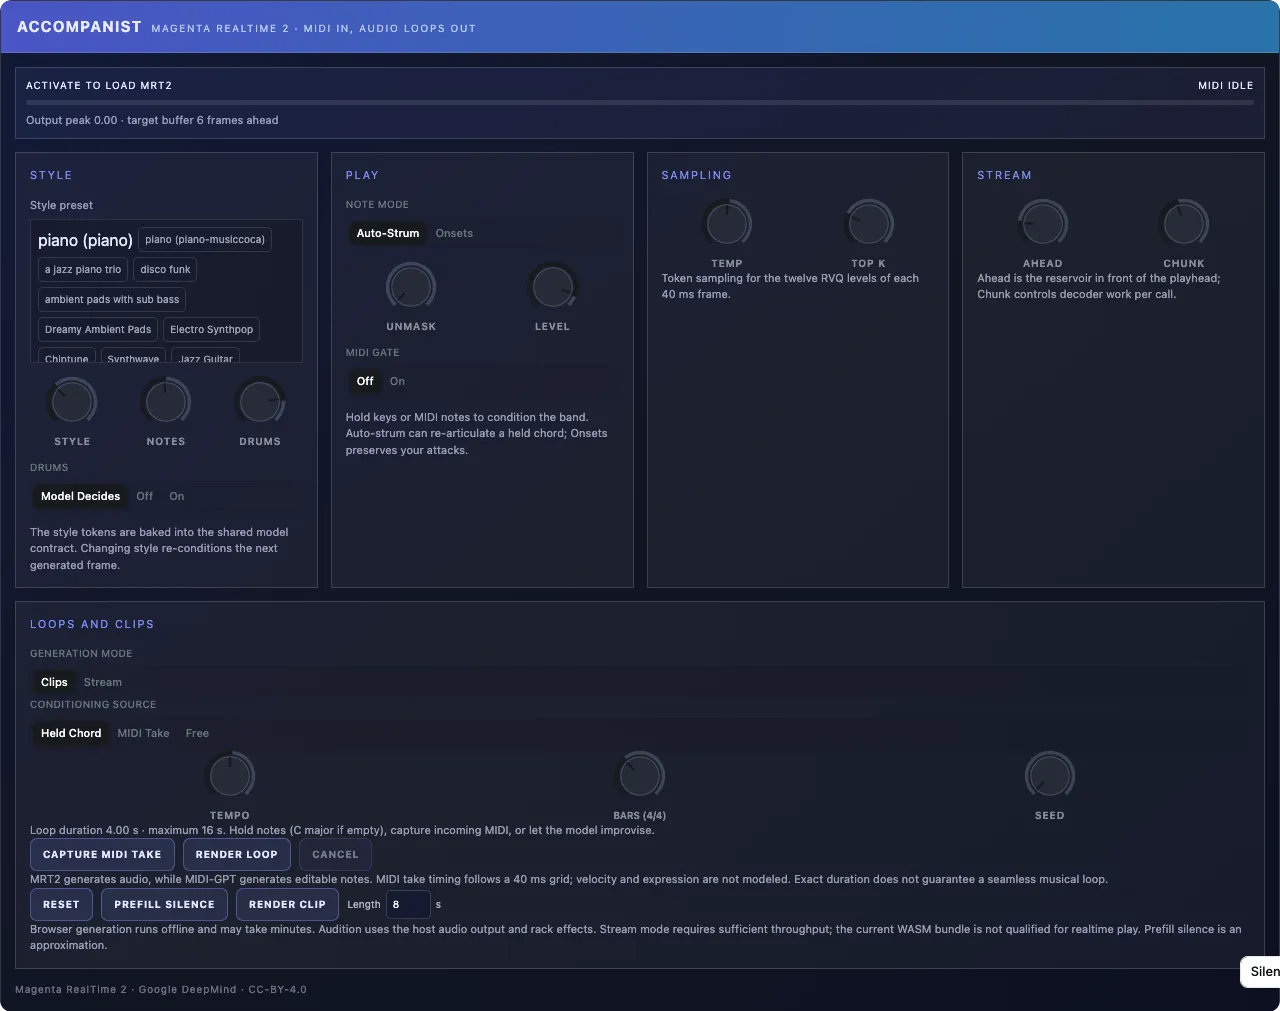
Task: Click the STYLE knob
Action: point(72,402)
